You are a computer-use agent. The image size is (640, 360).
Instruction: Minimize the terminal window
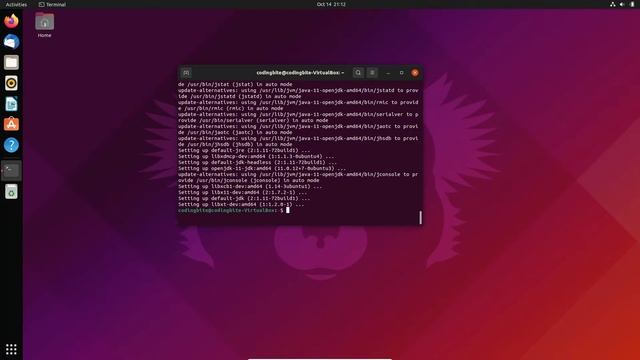(x=388, y=73)
